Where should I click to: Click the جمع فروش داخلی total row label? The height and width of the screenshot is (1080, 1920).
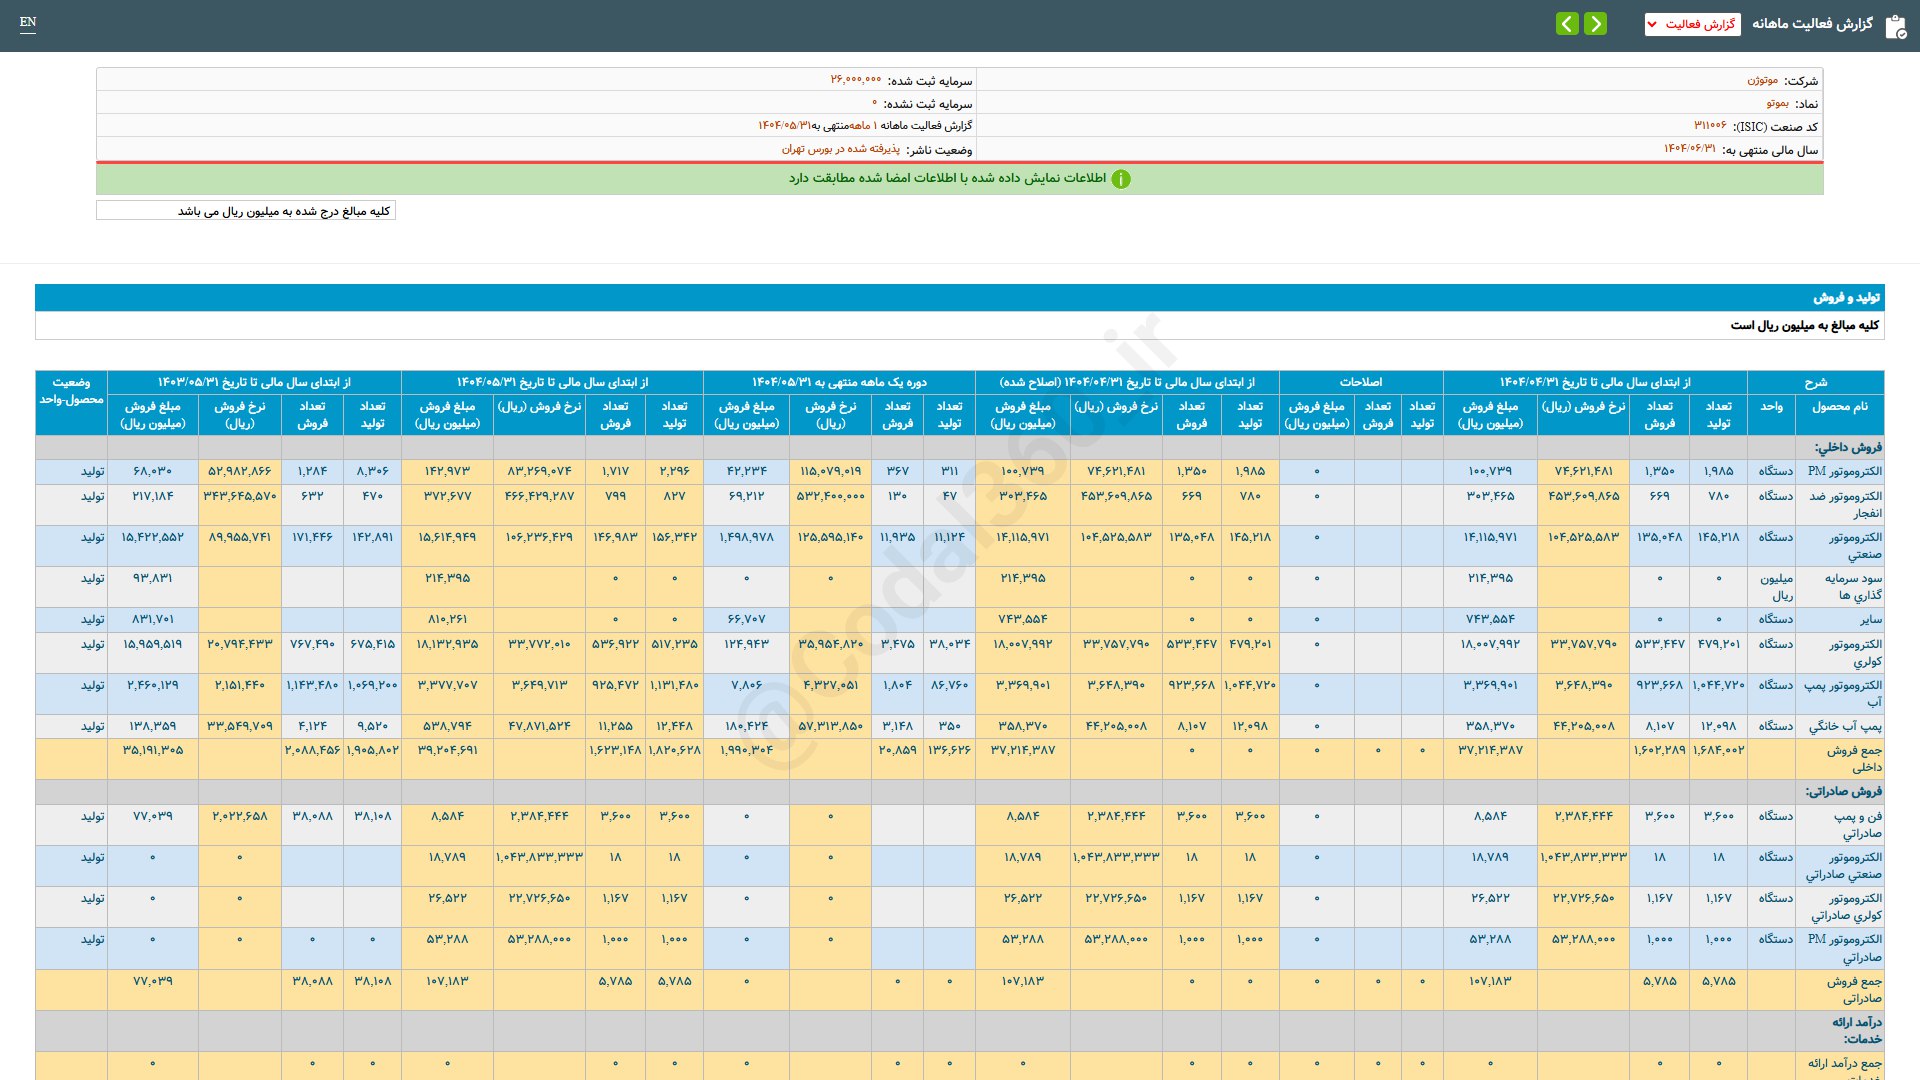point(1853,758)
